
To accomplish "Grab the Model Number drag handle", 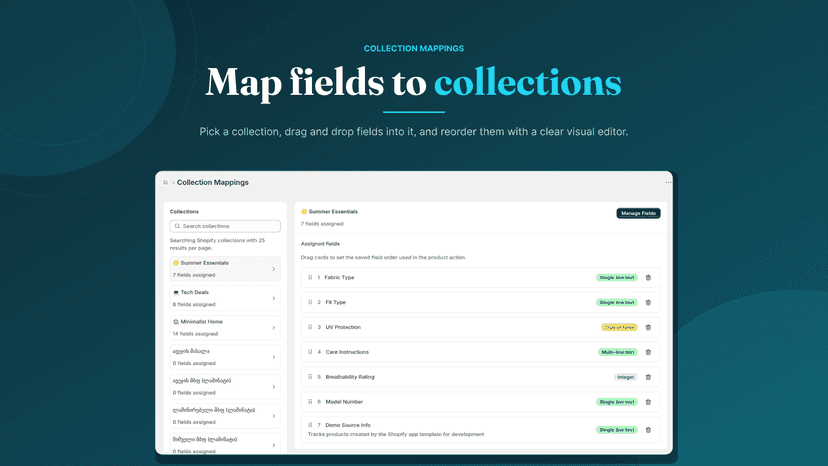I will click(310, 401).
